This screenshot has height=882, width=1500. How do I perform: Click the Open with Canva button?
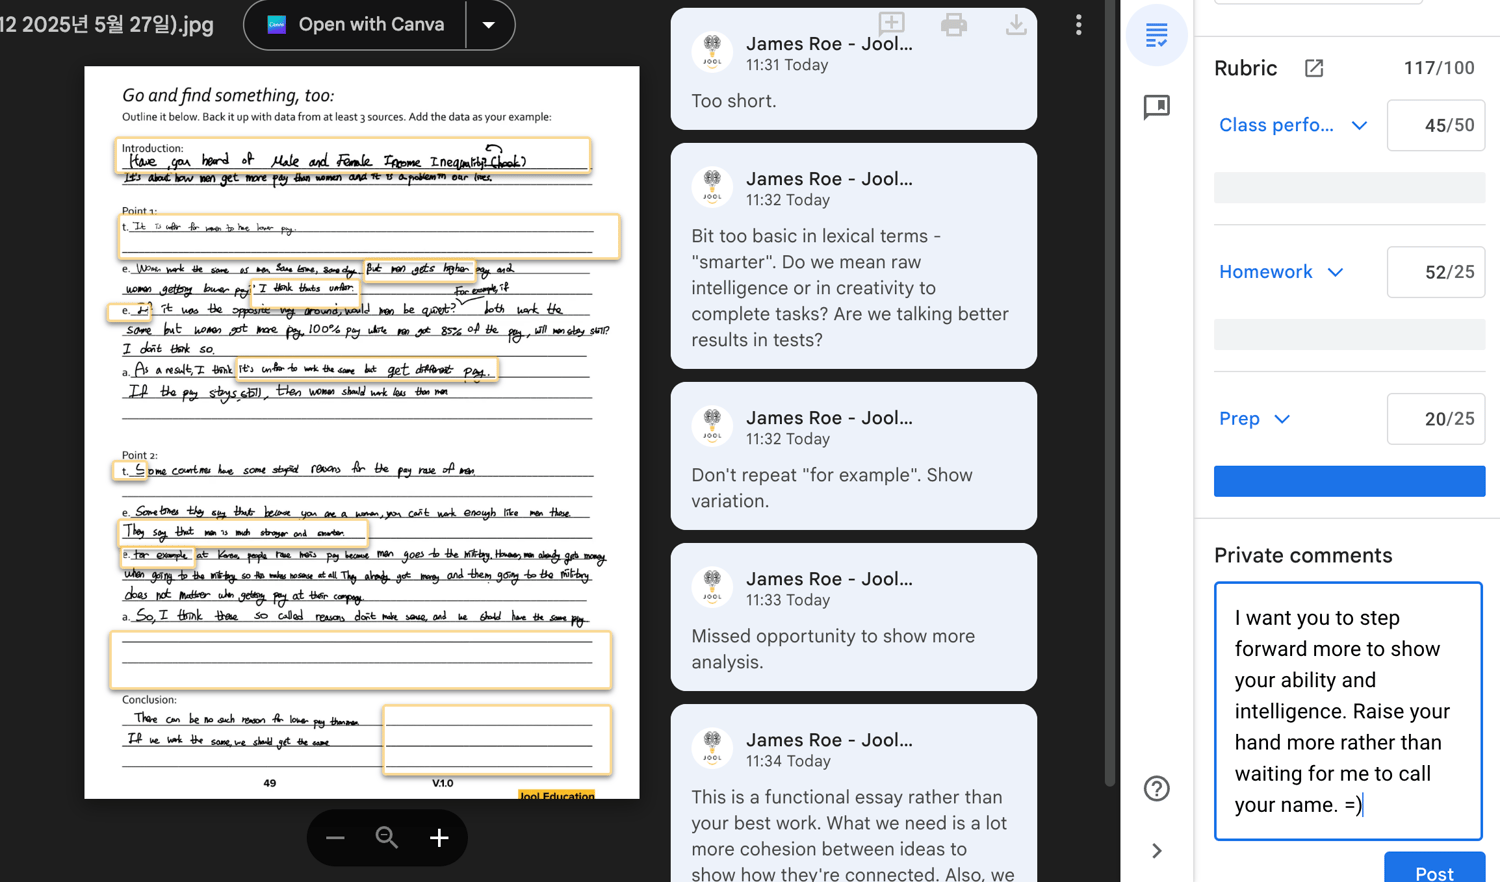355,24
